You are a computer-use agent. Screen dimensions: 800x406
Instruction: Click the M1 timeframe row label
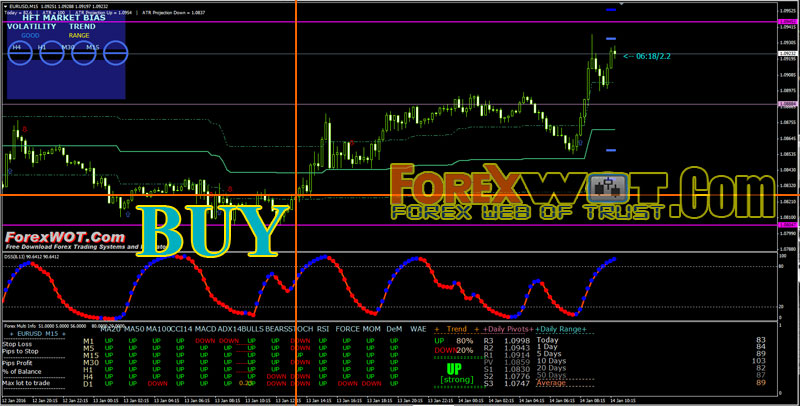pyautogui.click(x=88, y=341)
